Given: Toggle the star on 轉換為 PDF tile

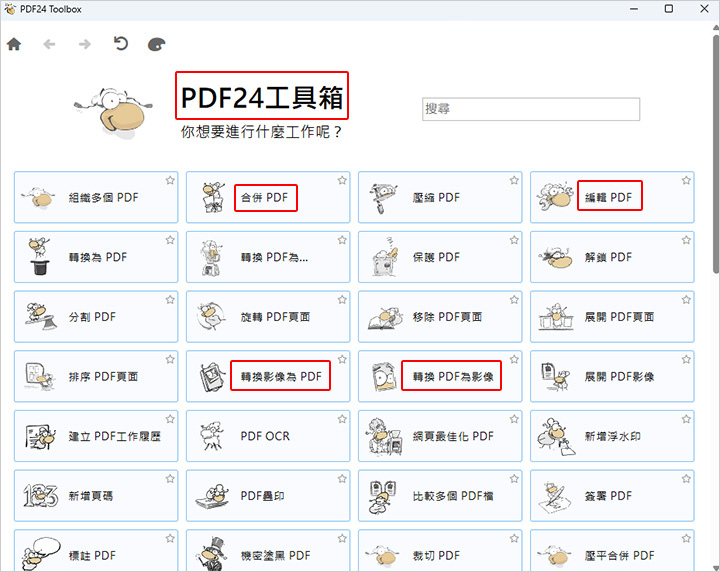Looking at the screenshot, I should [170, 240].
